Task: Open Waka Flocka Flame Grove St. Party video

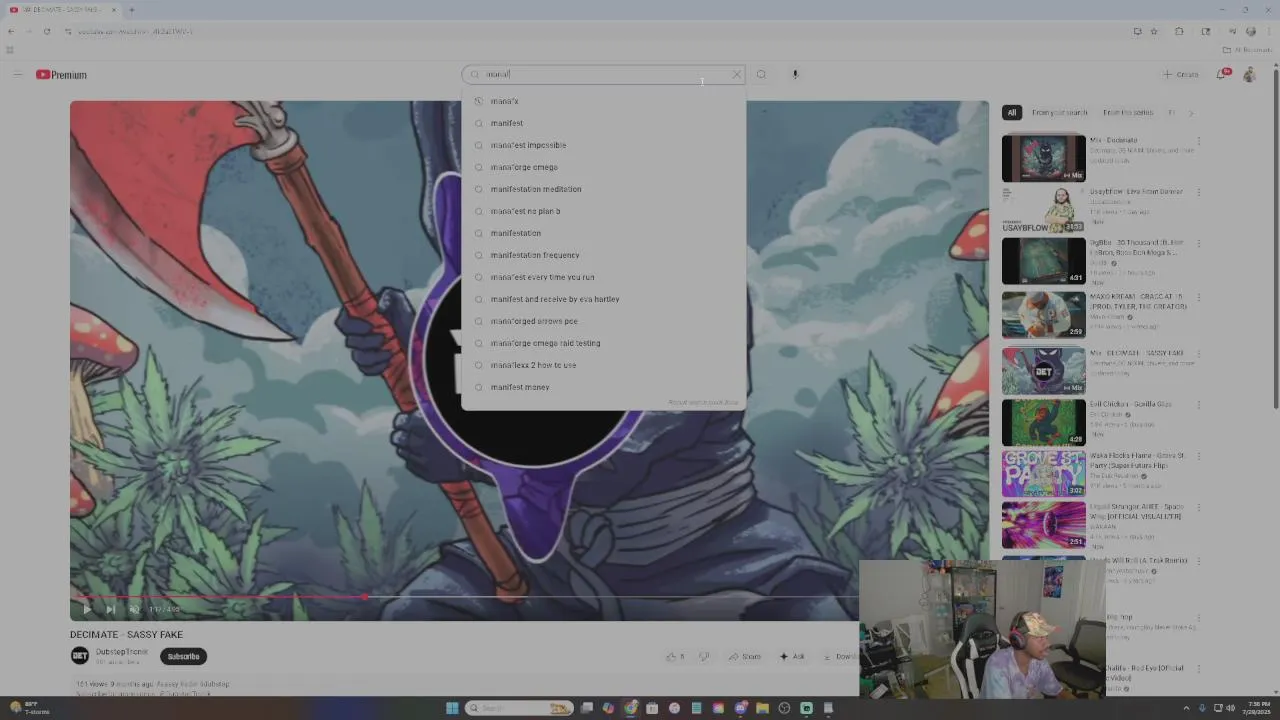Action: point(1043,473)
